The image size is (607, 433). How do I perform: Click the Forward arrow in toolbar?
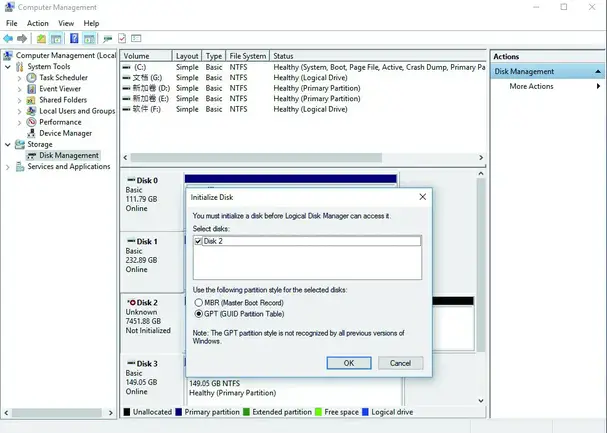22,38
